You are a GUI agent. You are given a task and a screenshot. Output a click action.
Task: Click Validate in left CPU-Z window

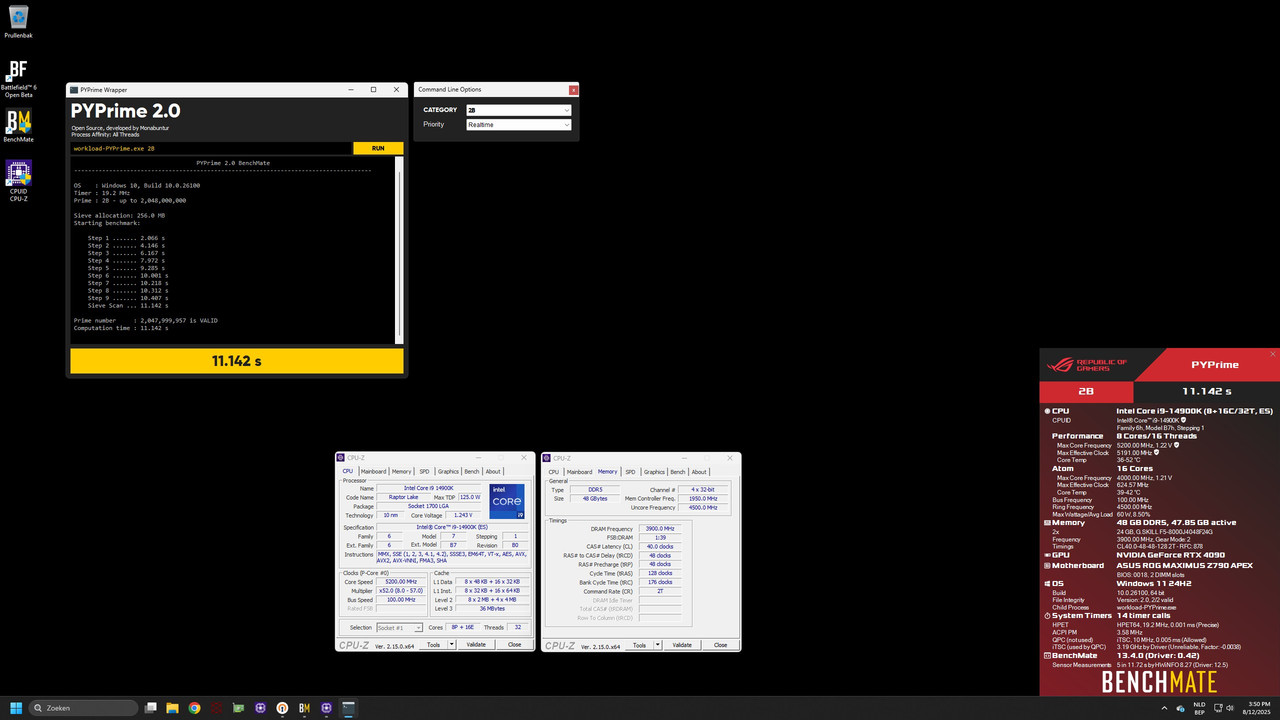(476, 645)
